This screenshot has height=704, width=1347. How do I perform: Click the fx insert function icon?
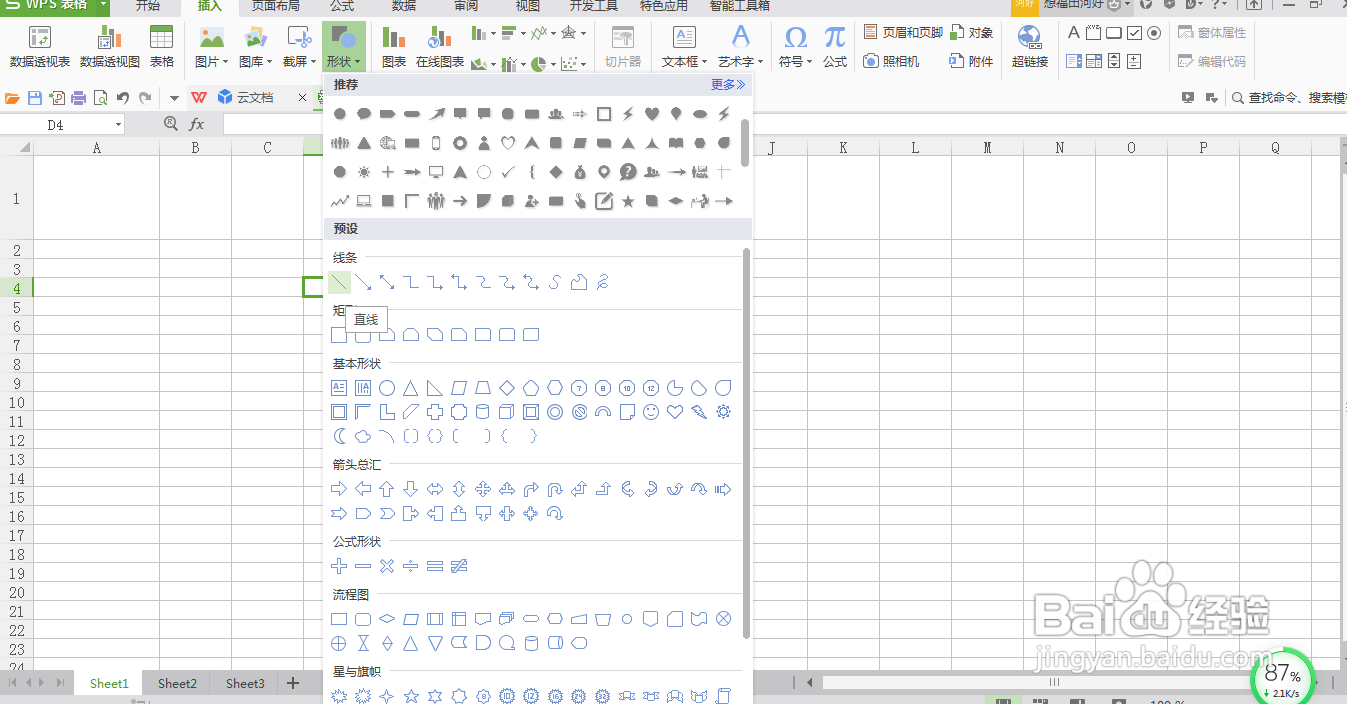(x=197, y=124)
